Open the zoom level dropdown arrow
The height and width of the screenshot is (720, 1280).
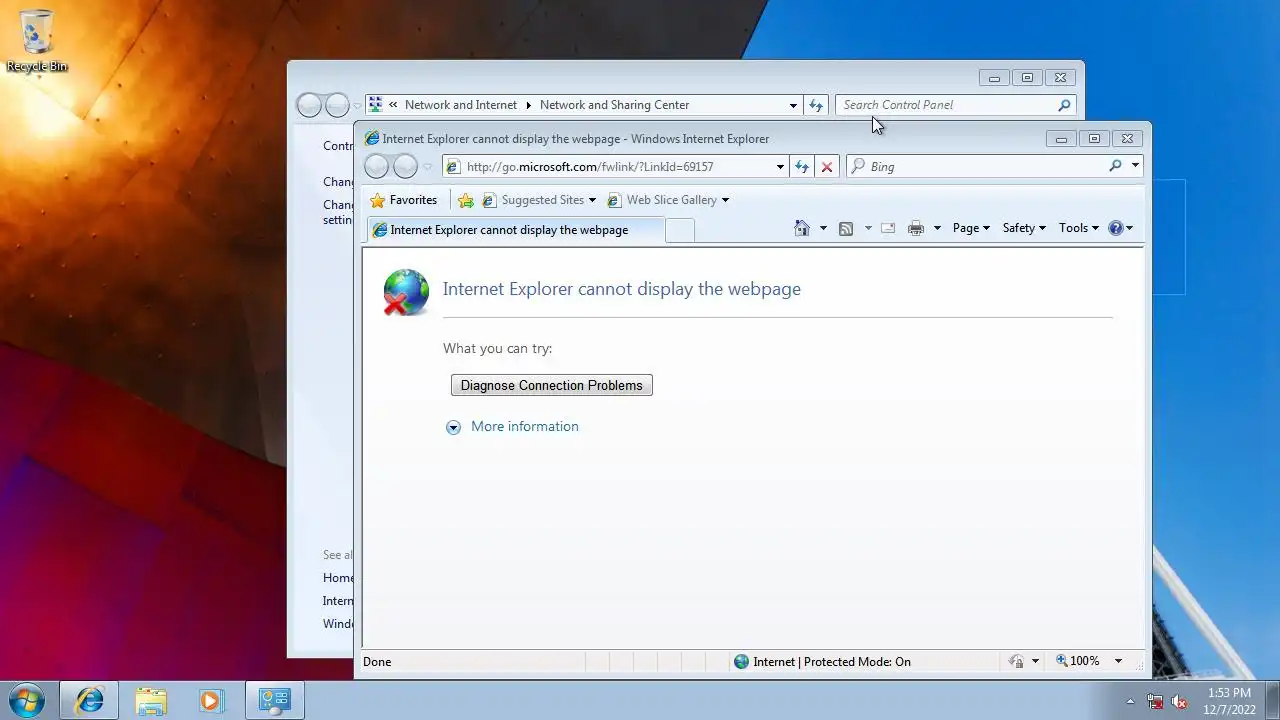(1118, 661)
